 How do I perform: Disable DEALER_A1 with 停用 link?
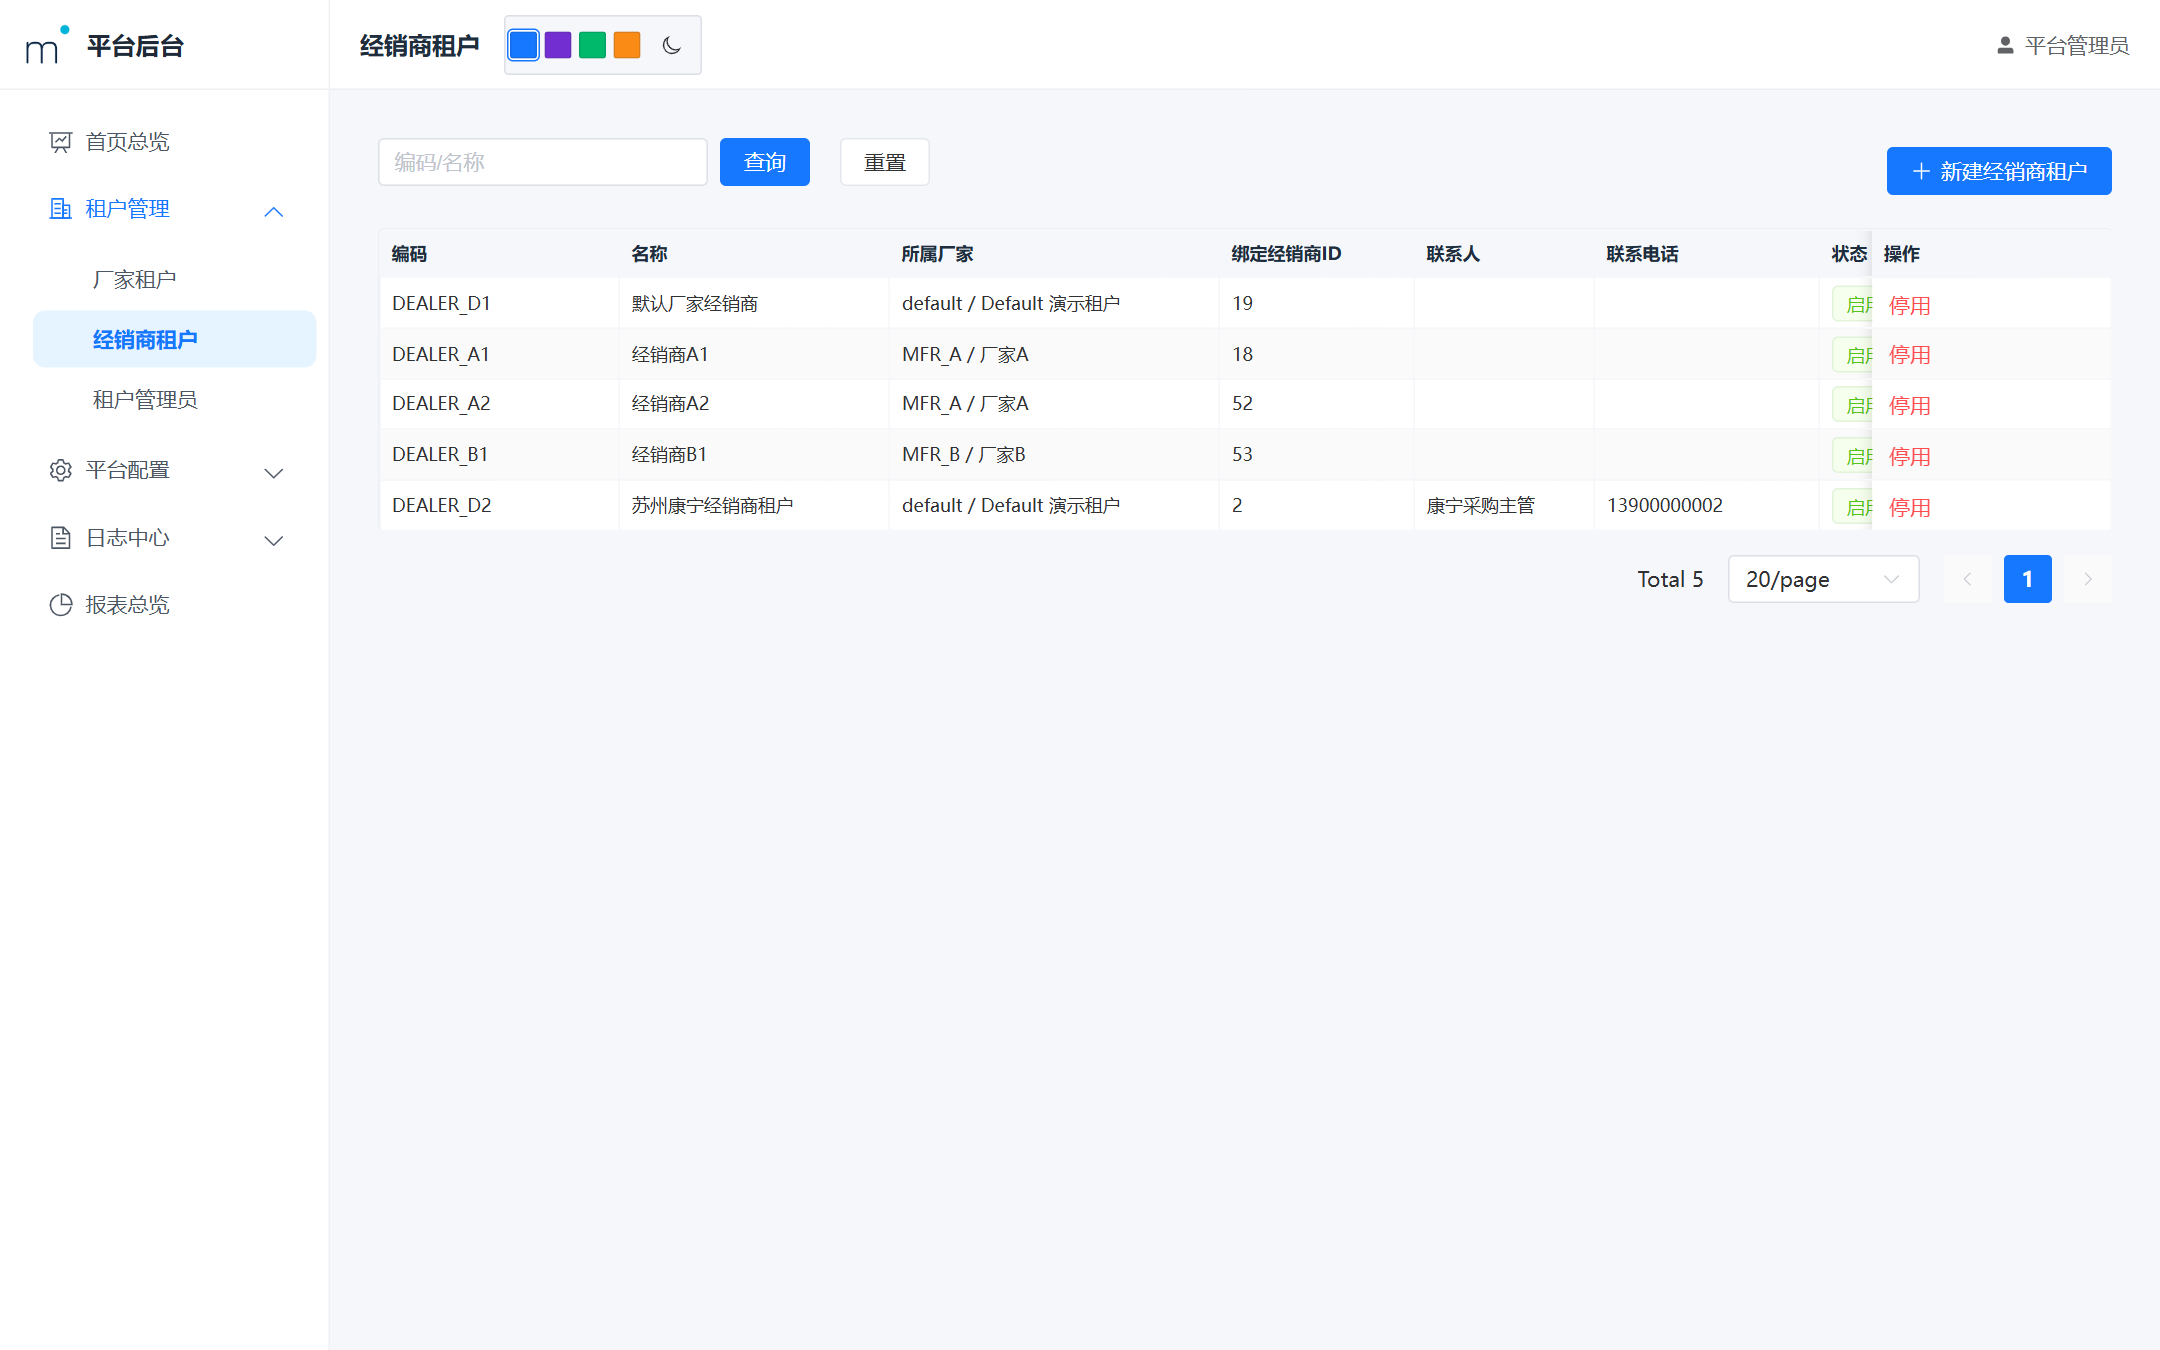tap(1909, 355)
